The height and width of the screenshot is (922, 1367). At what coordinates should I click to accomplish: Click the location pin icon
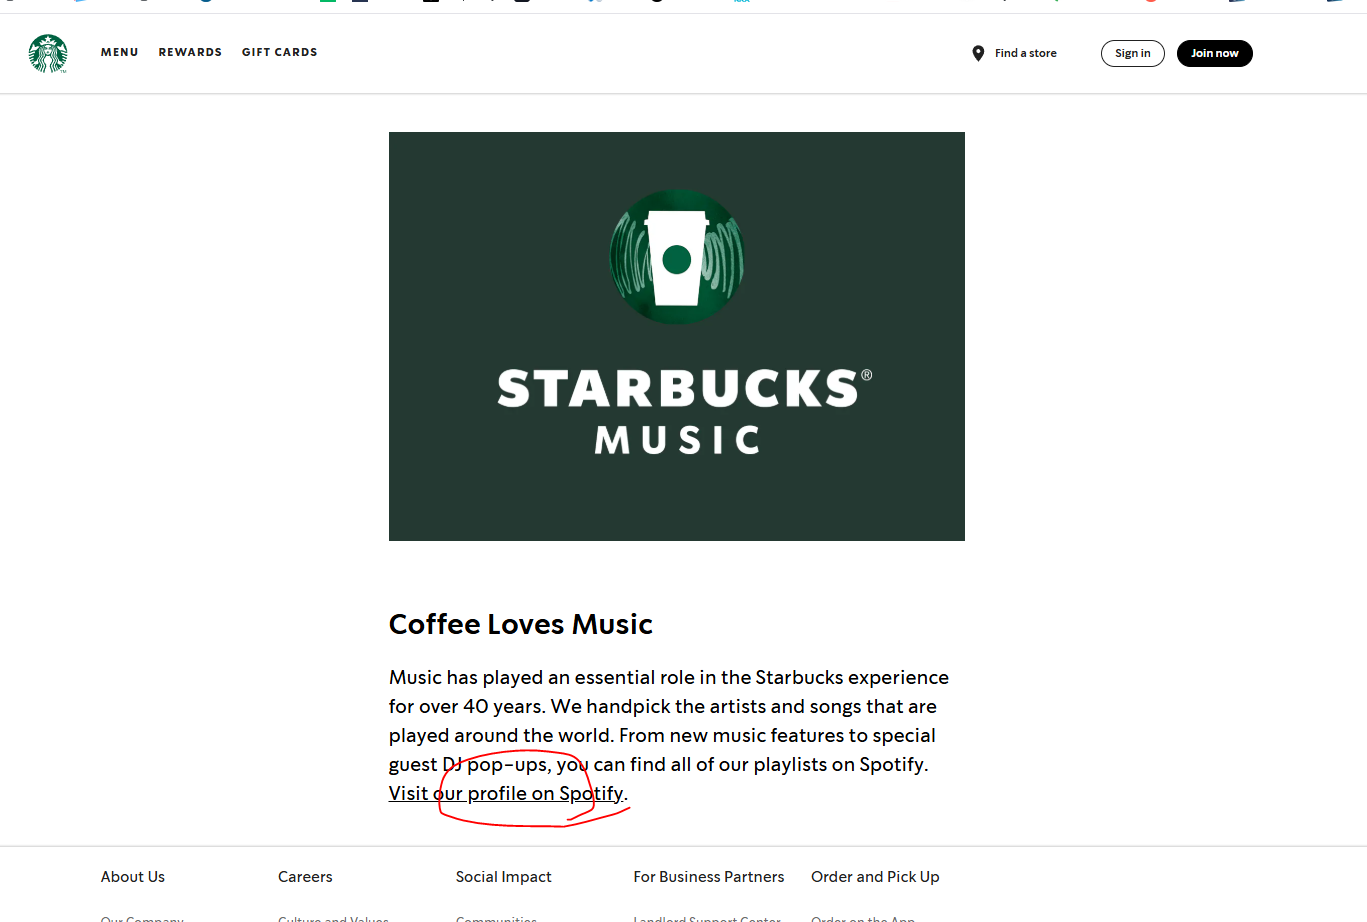click(978, 53)
